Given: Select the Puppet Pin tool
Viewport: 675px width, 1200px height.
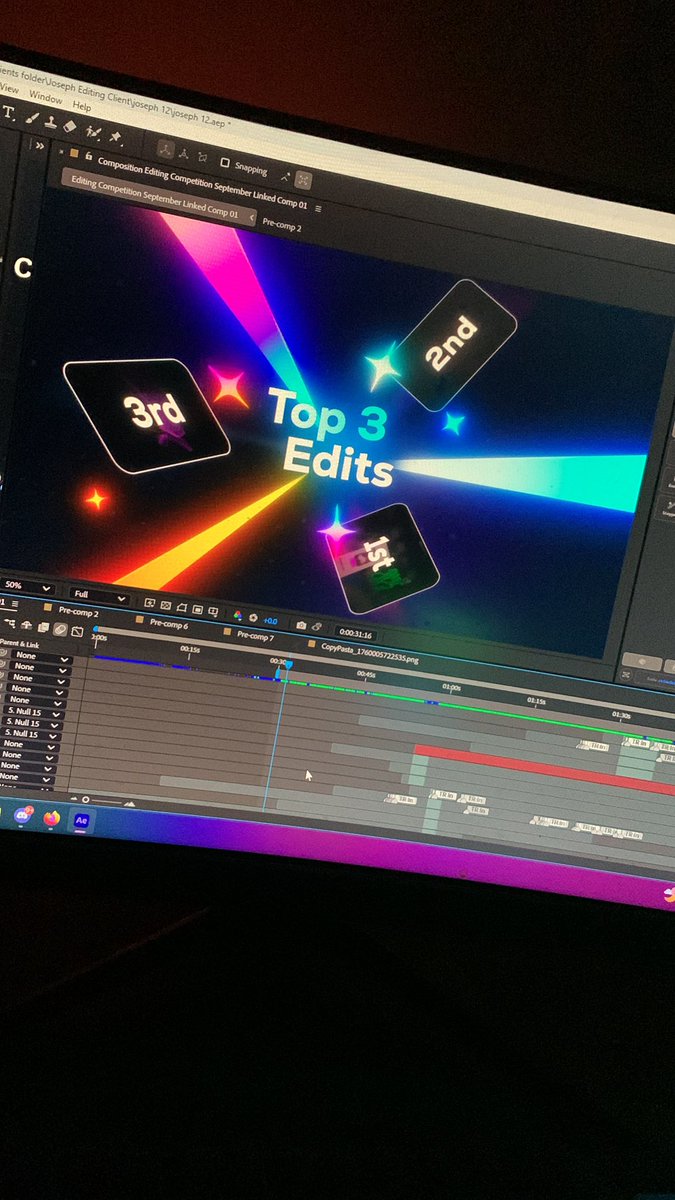Looking at the screenshot, I should (x=116, y=137).
